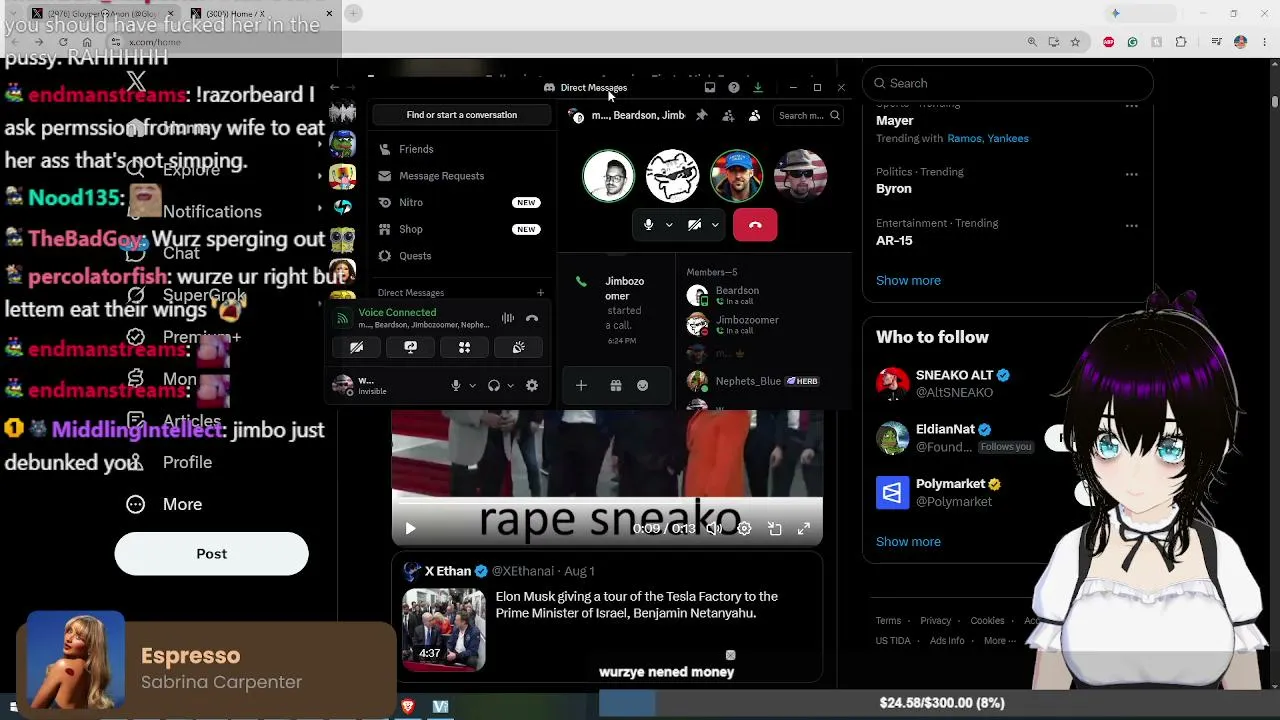Open soundboard button in voice panel

(x=518, y=347)
